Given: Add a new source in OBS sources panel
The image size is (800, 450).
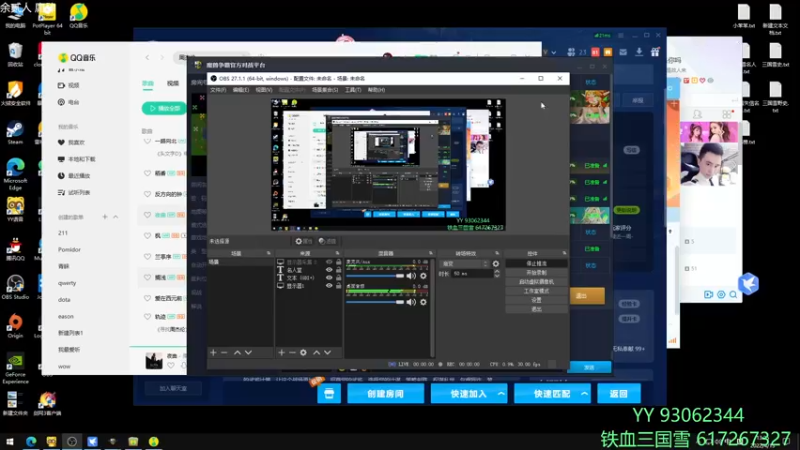Looking at the screenshot, I should click(x=281, y=353).
